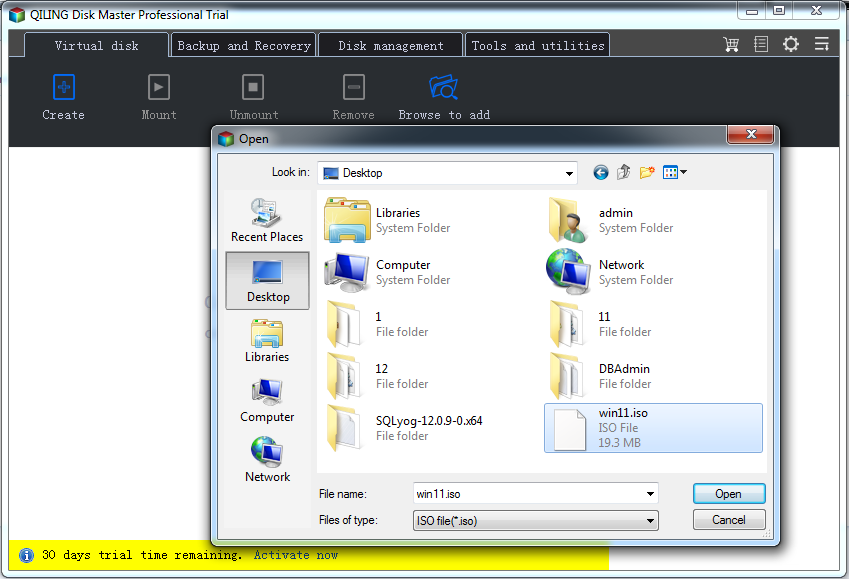
Task: Select the SQLyog-12.0.9-0.x64 folder
Action: click(404, 428)
